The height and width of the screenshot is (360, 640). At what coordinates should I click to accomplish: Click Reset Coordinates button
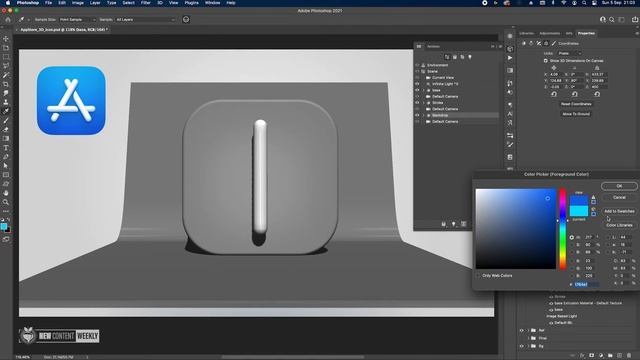click(576, 104)
